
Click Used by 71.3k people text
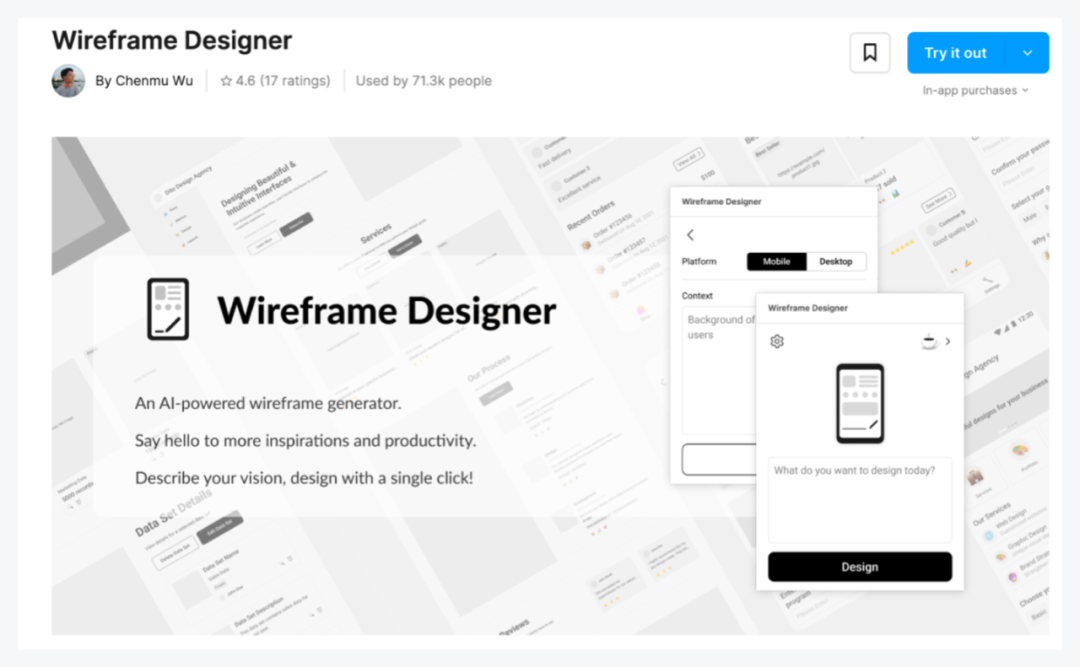(424, 81)
